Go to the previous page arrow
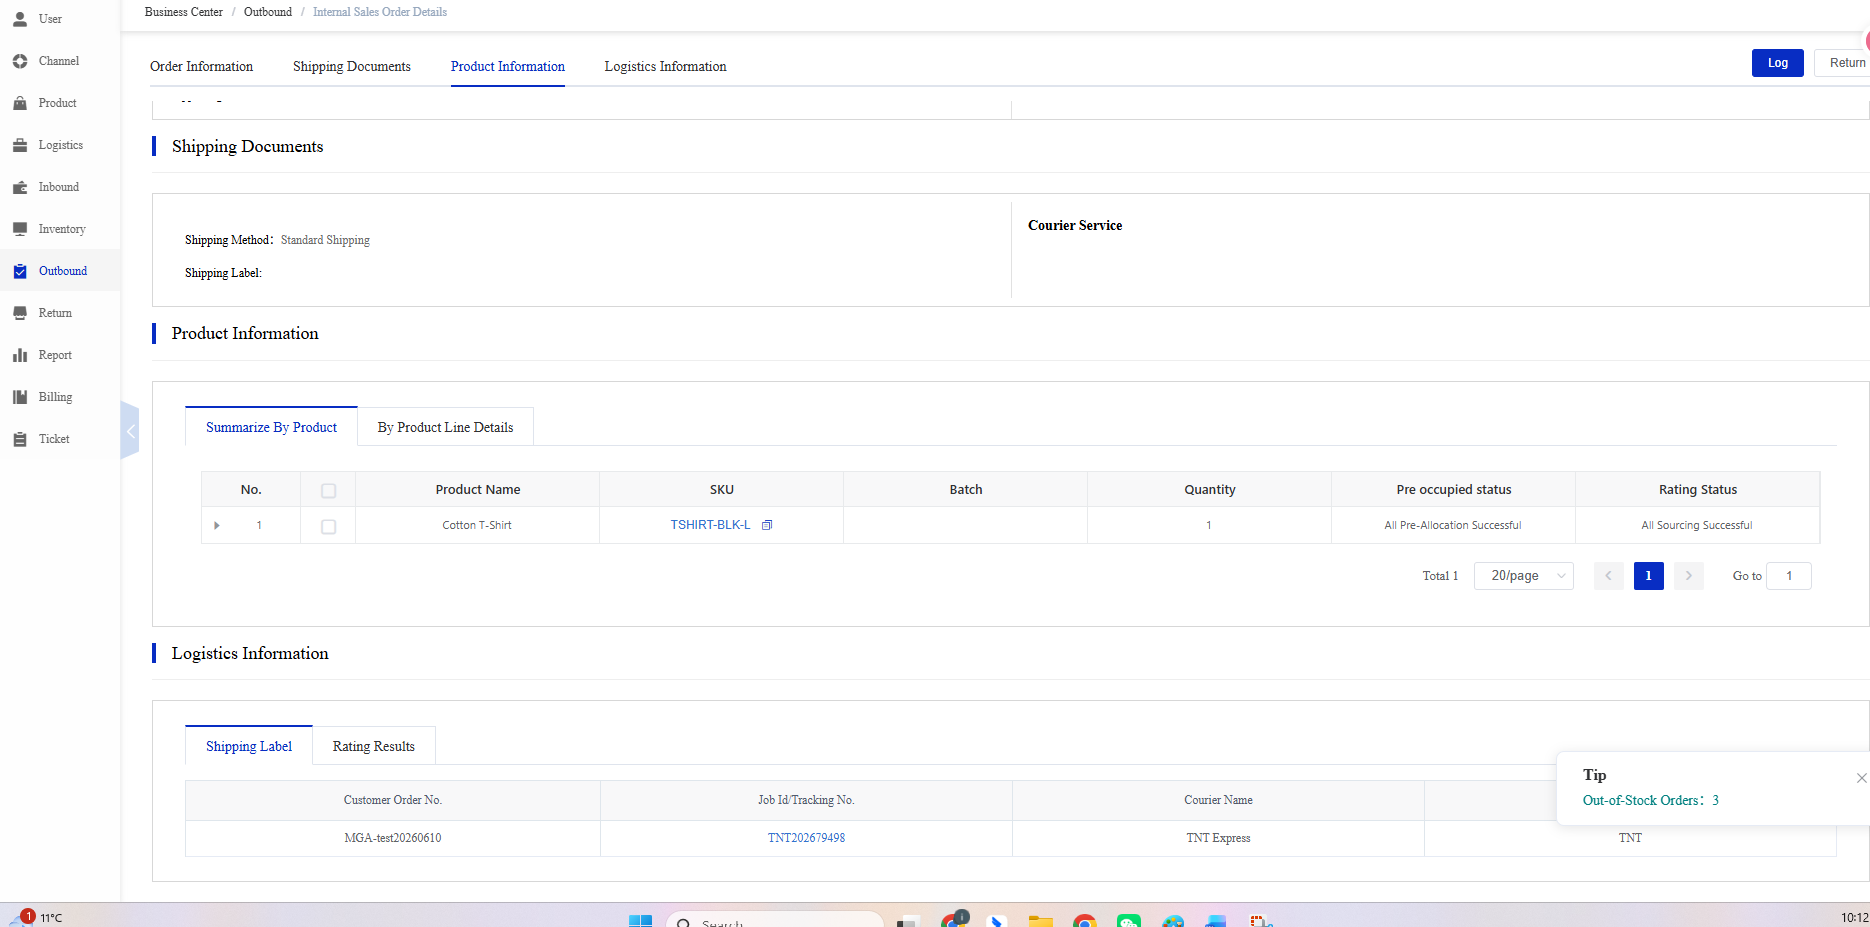This screenshot has height=927, width=1870. [1608, 576]
